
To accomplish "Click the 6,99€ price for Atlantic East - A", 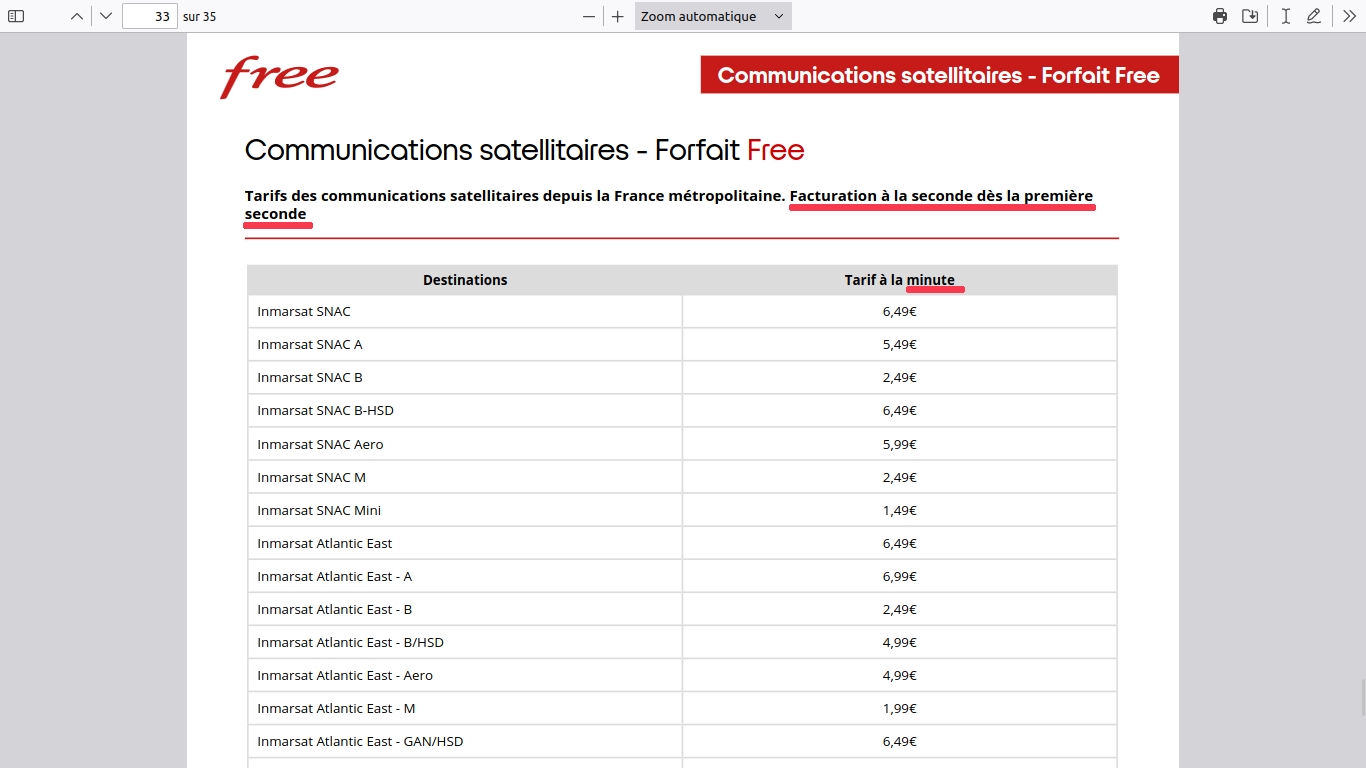I will click(899, 576).
